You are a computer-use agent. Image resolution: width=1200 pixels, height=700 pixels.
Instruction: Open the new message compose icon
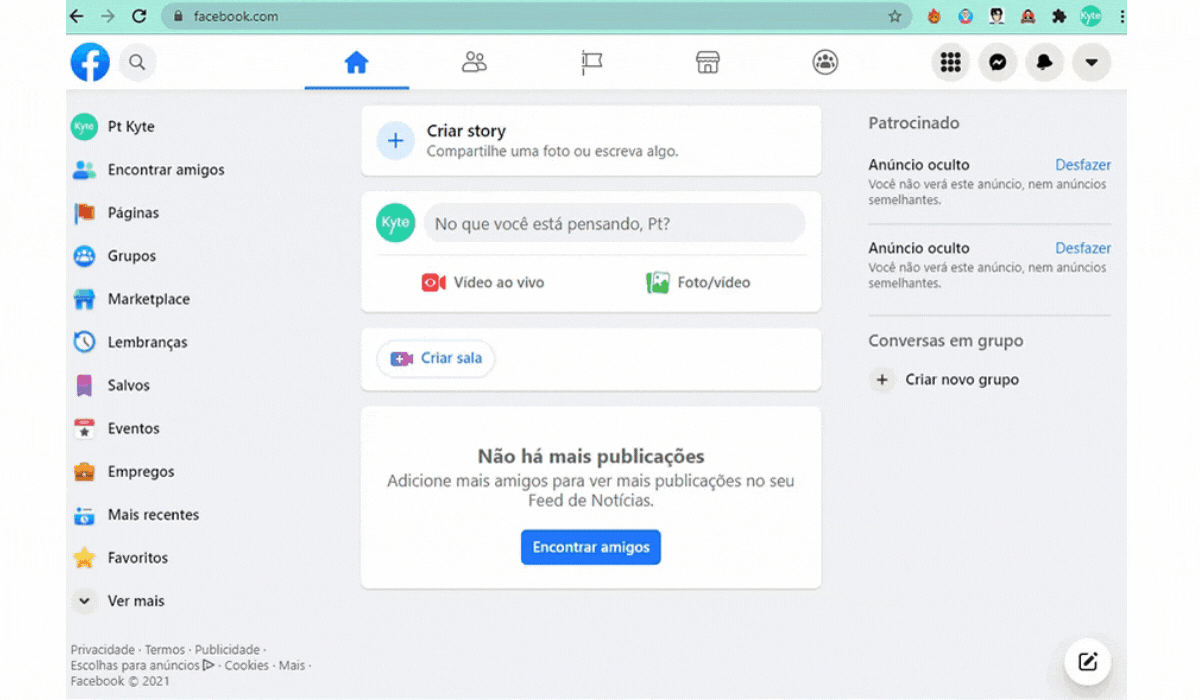[1087, 661]
